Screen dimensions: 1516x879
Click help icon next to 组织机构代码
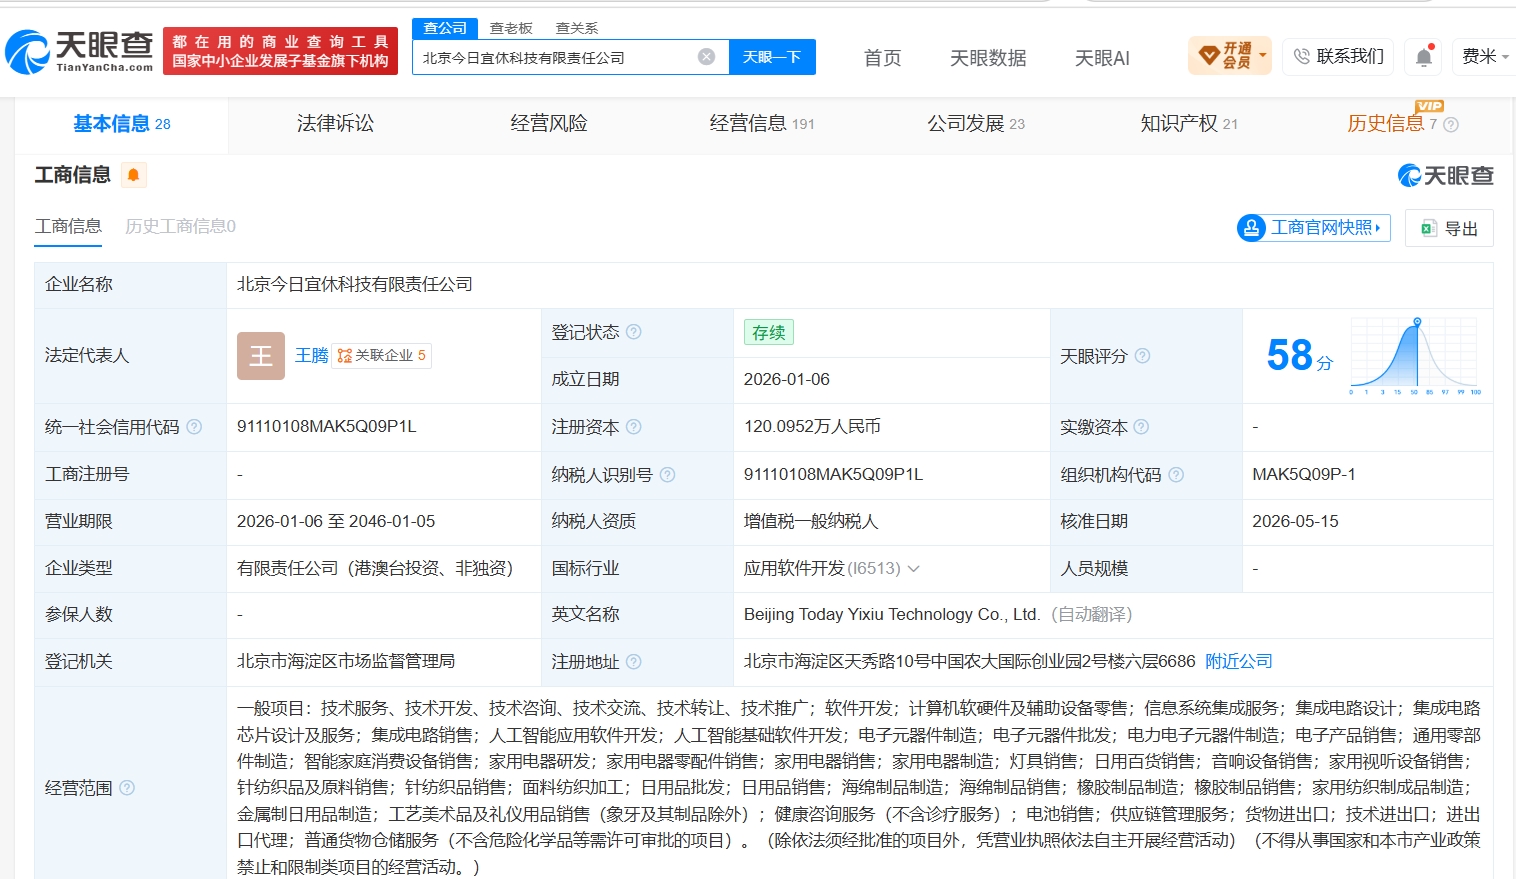(x=1176, y=475)
